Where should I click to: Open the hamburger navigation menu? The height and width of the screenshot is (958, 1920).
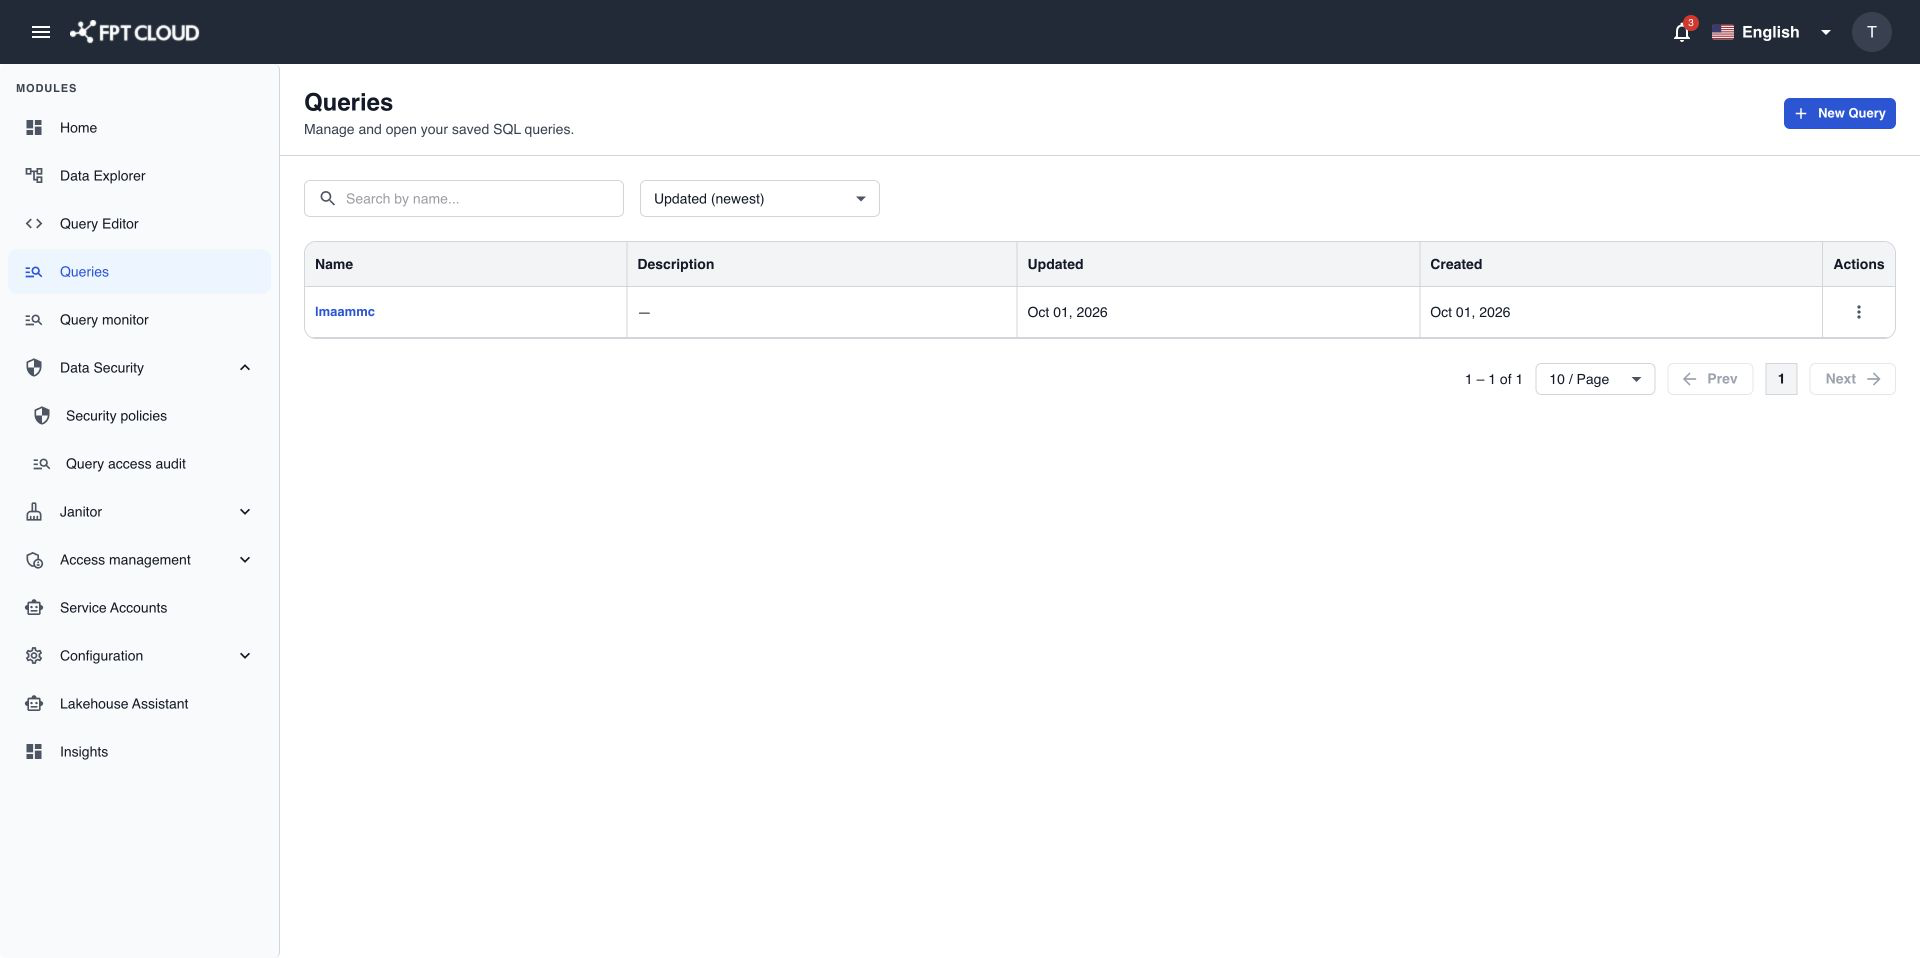coord(41,32)
